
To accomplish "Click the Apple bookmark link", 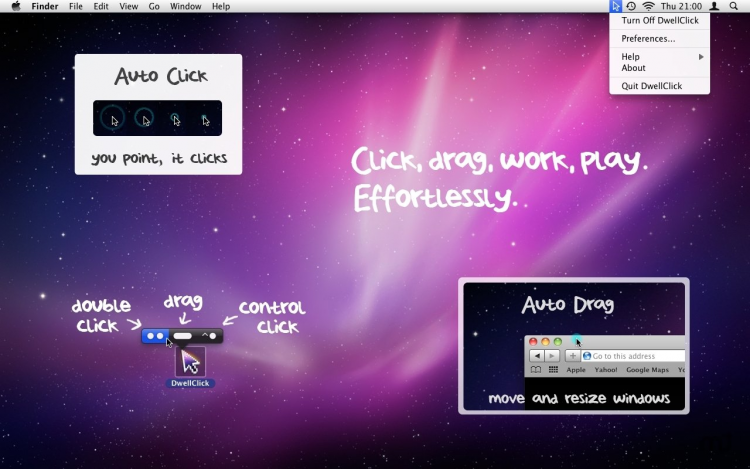I will (x=576, y=370).
